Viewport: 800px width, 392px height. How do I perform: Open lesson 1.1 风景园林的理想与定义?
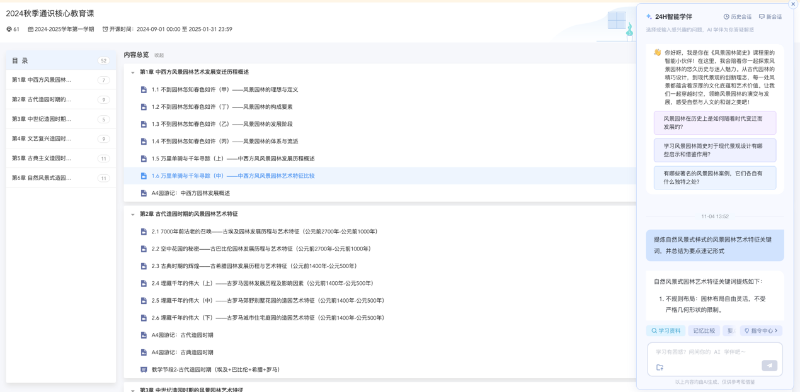(225, 90)
